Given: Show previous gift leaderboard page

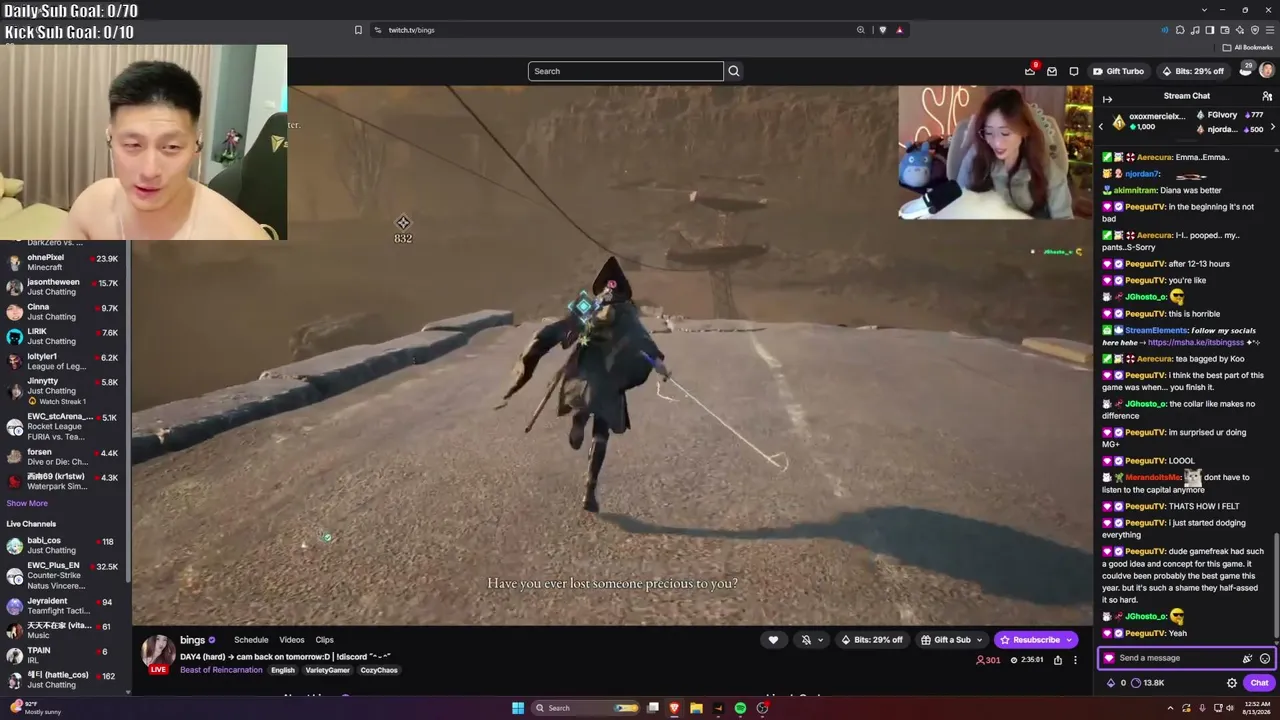Looking at the screenshot, I should click(1101, 127).
